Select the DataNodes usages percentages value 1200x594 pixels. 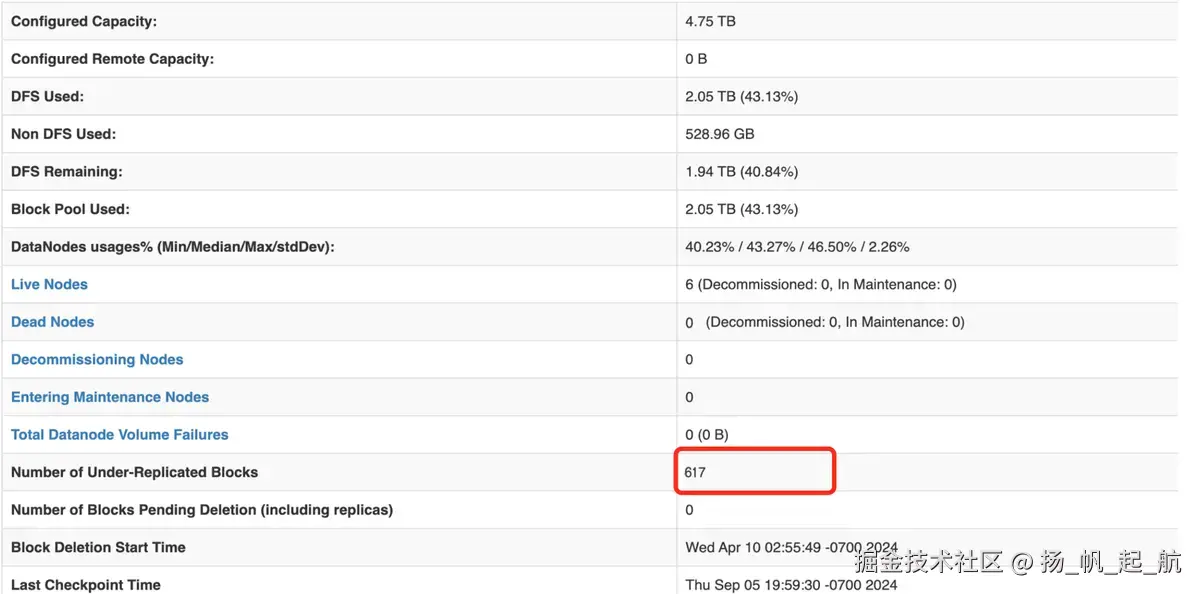click(x=797, y=247)
